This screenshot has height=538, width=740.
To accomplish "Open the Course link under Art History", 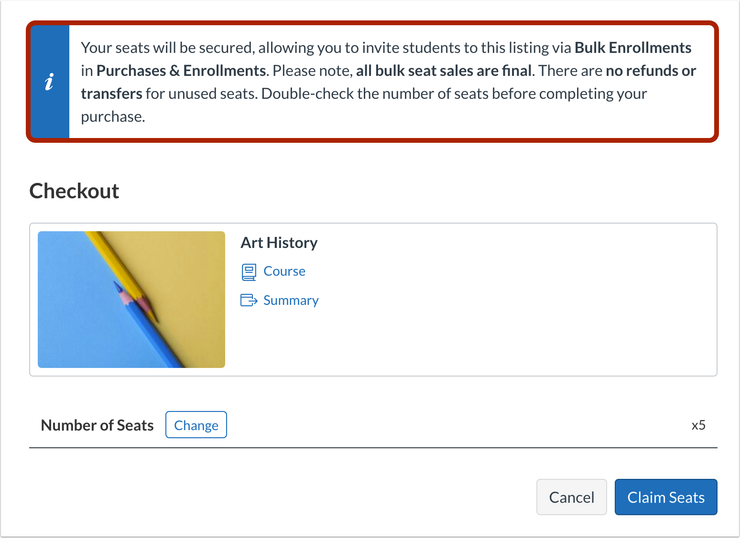I will pos(284,271).
